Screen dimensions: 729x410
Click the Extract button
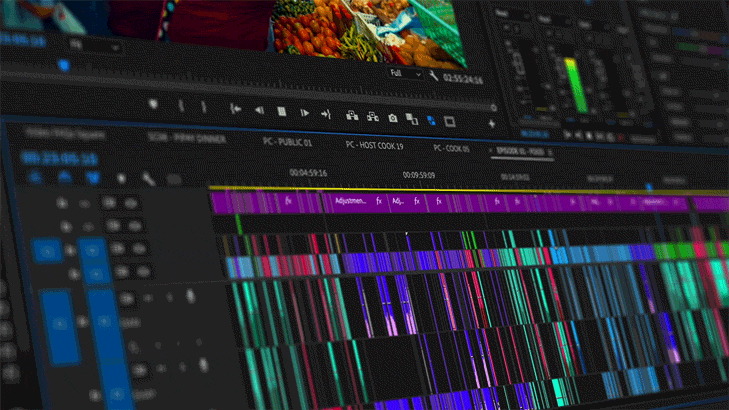point(372,117)
